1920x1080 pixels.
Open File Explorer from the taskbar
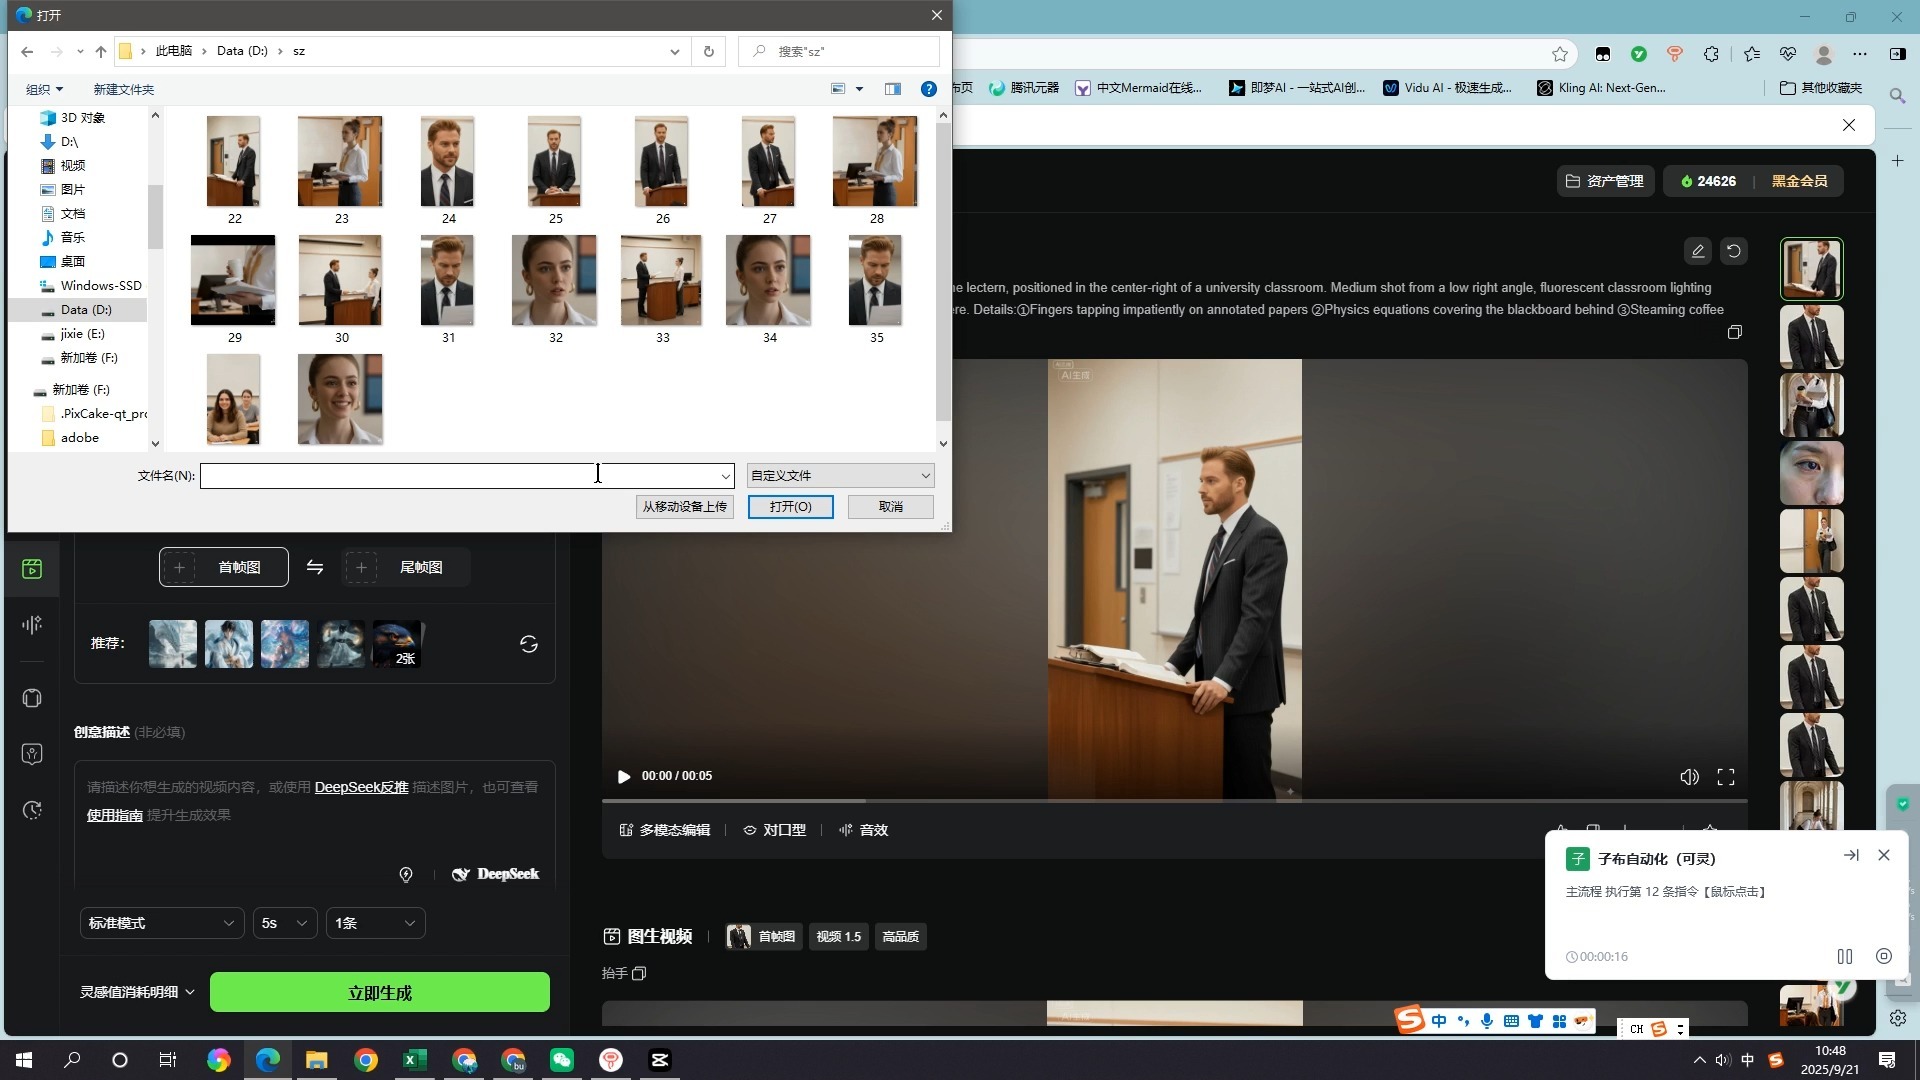point(317,1060)
